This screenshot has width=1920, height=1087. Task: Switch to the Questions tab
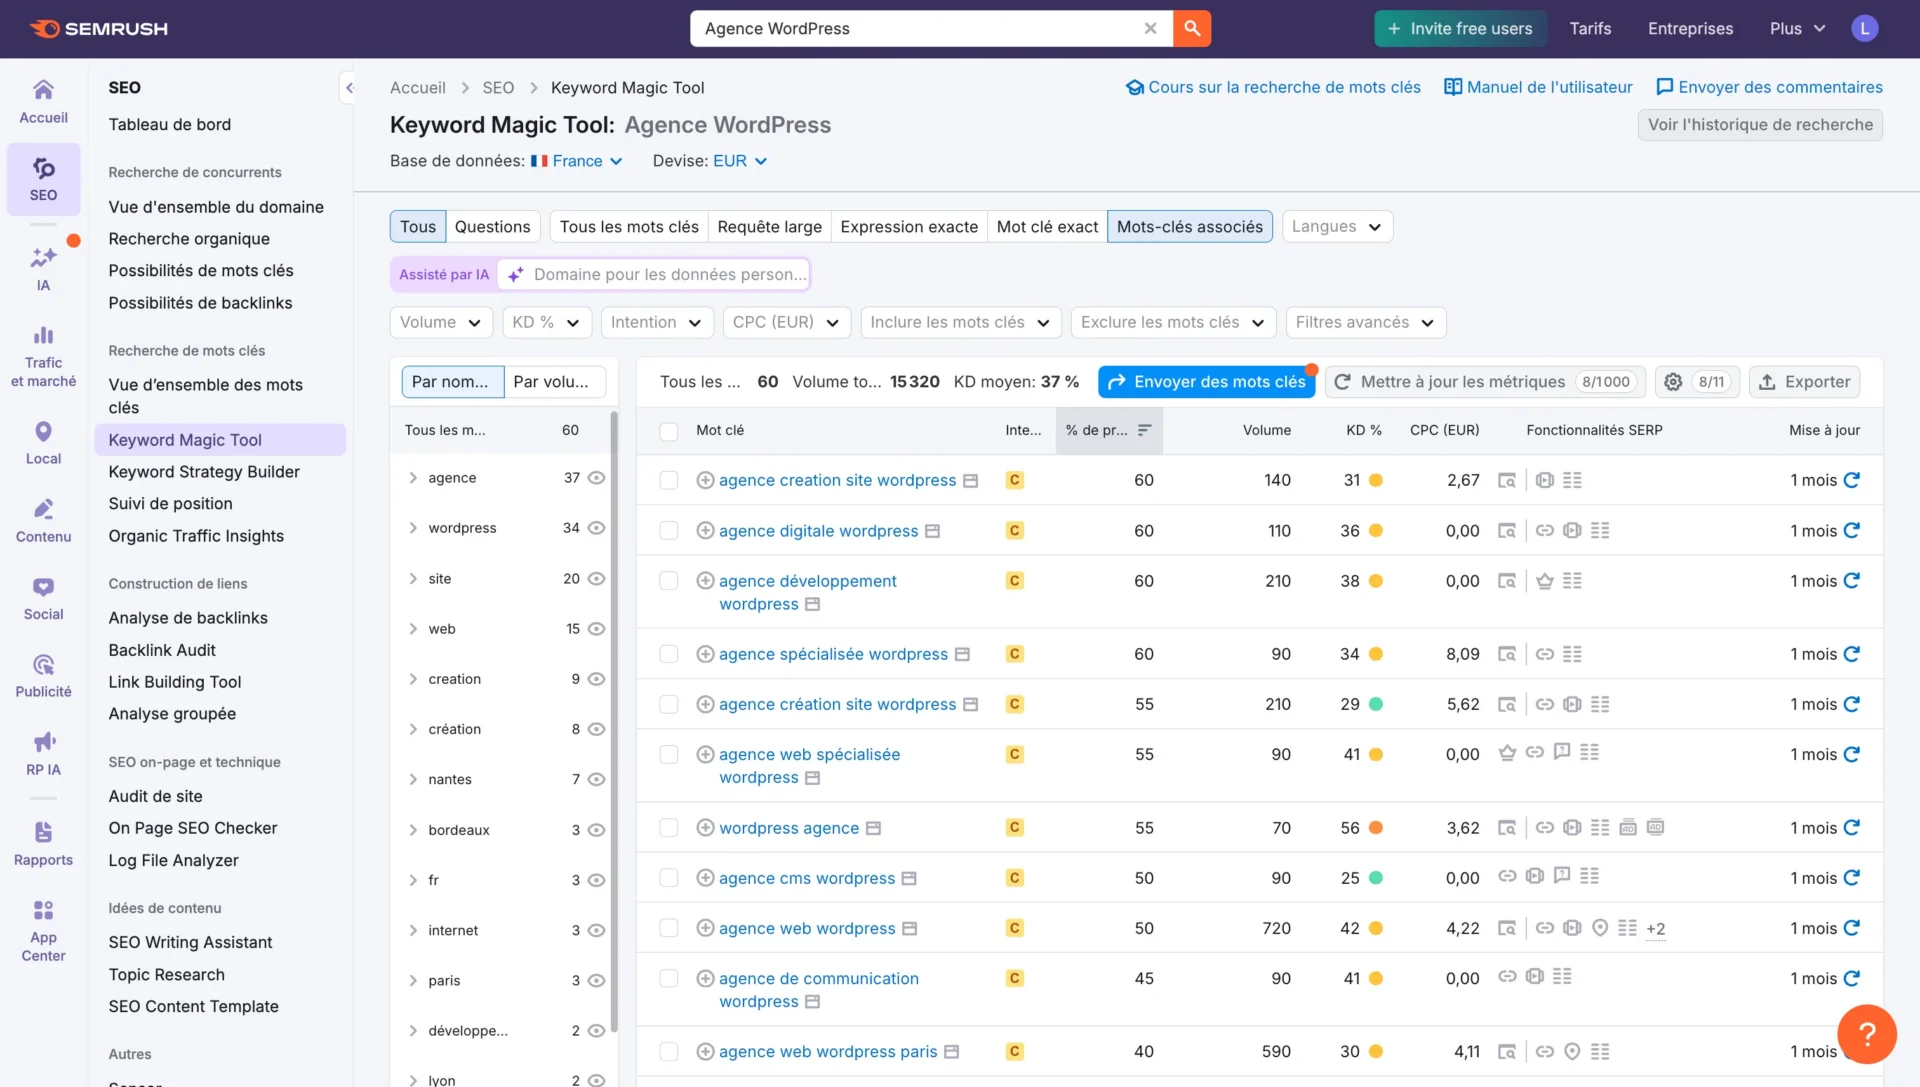click(492, 226)
